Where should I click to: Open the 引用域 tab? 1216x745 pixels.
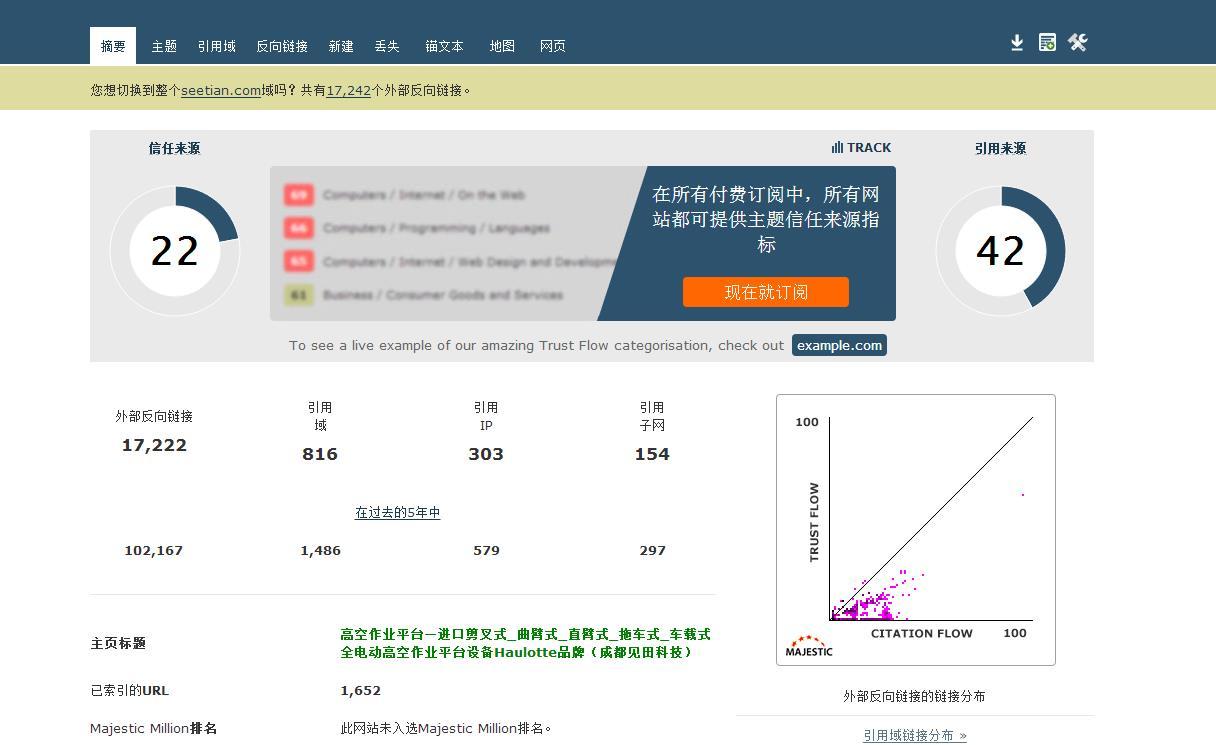tap(216, 46)
